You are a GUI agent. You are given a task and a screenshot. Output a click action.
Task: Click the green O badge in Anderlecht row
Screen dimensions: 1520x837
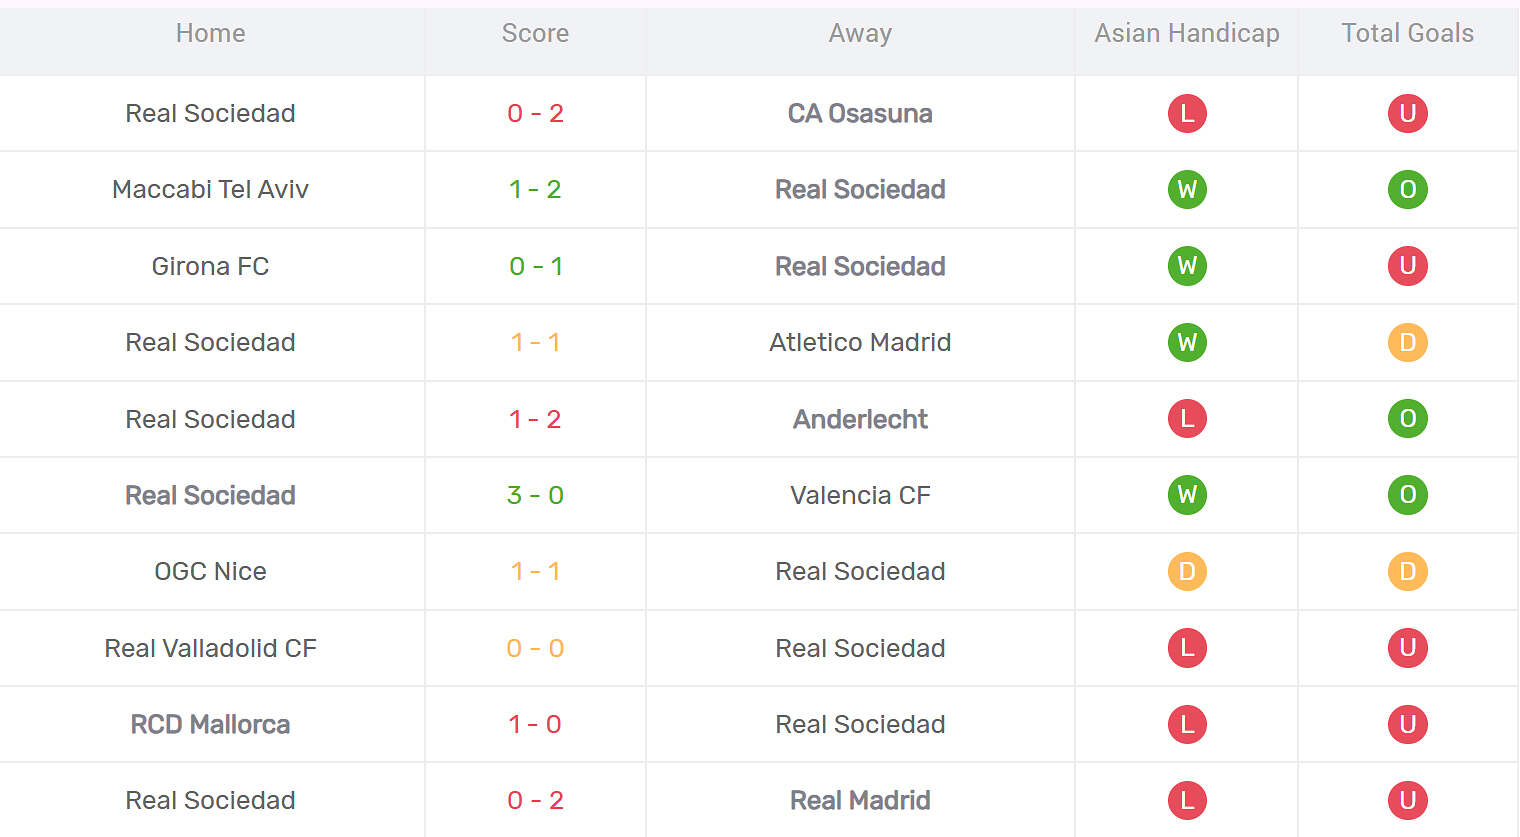1407,419
